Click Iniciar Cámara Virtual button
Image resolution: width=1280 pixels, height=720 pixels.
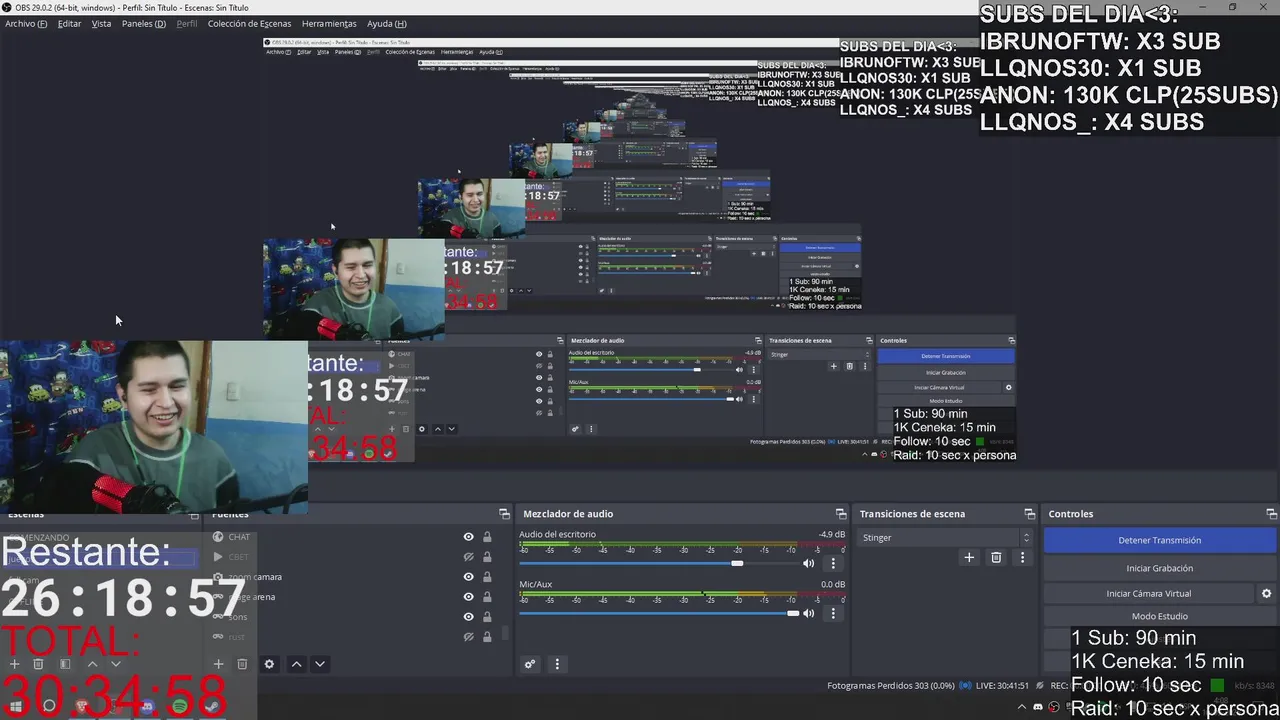click(x=1148, y=594)
